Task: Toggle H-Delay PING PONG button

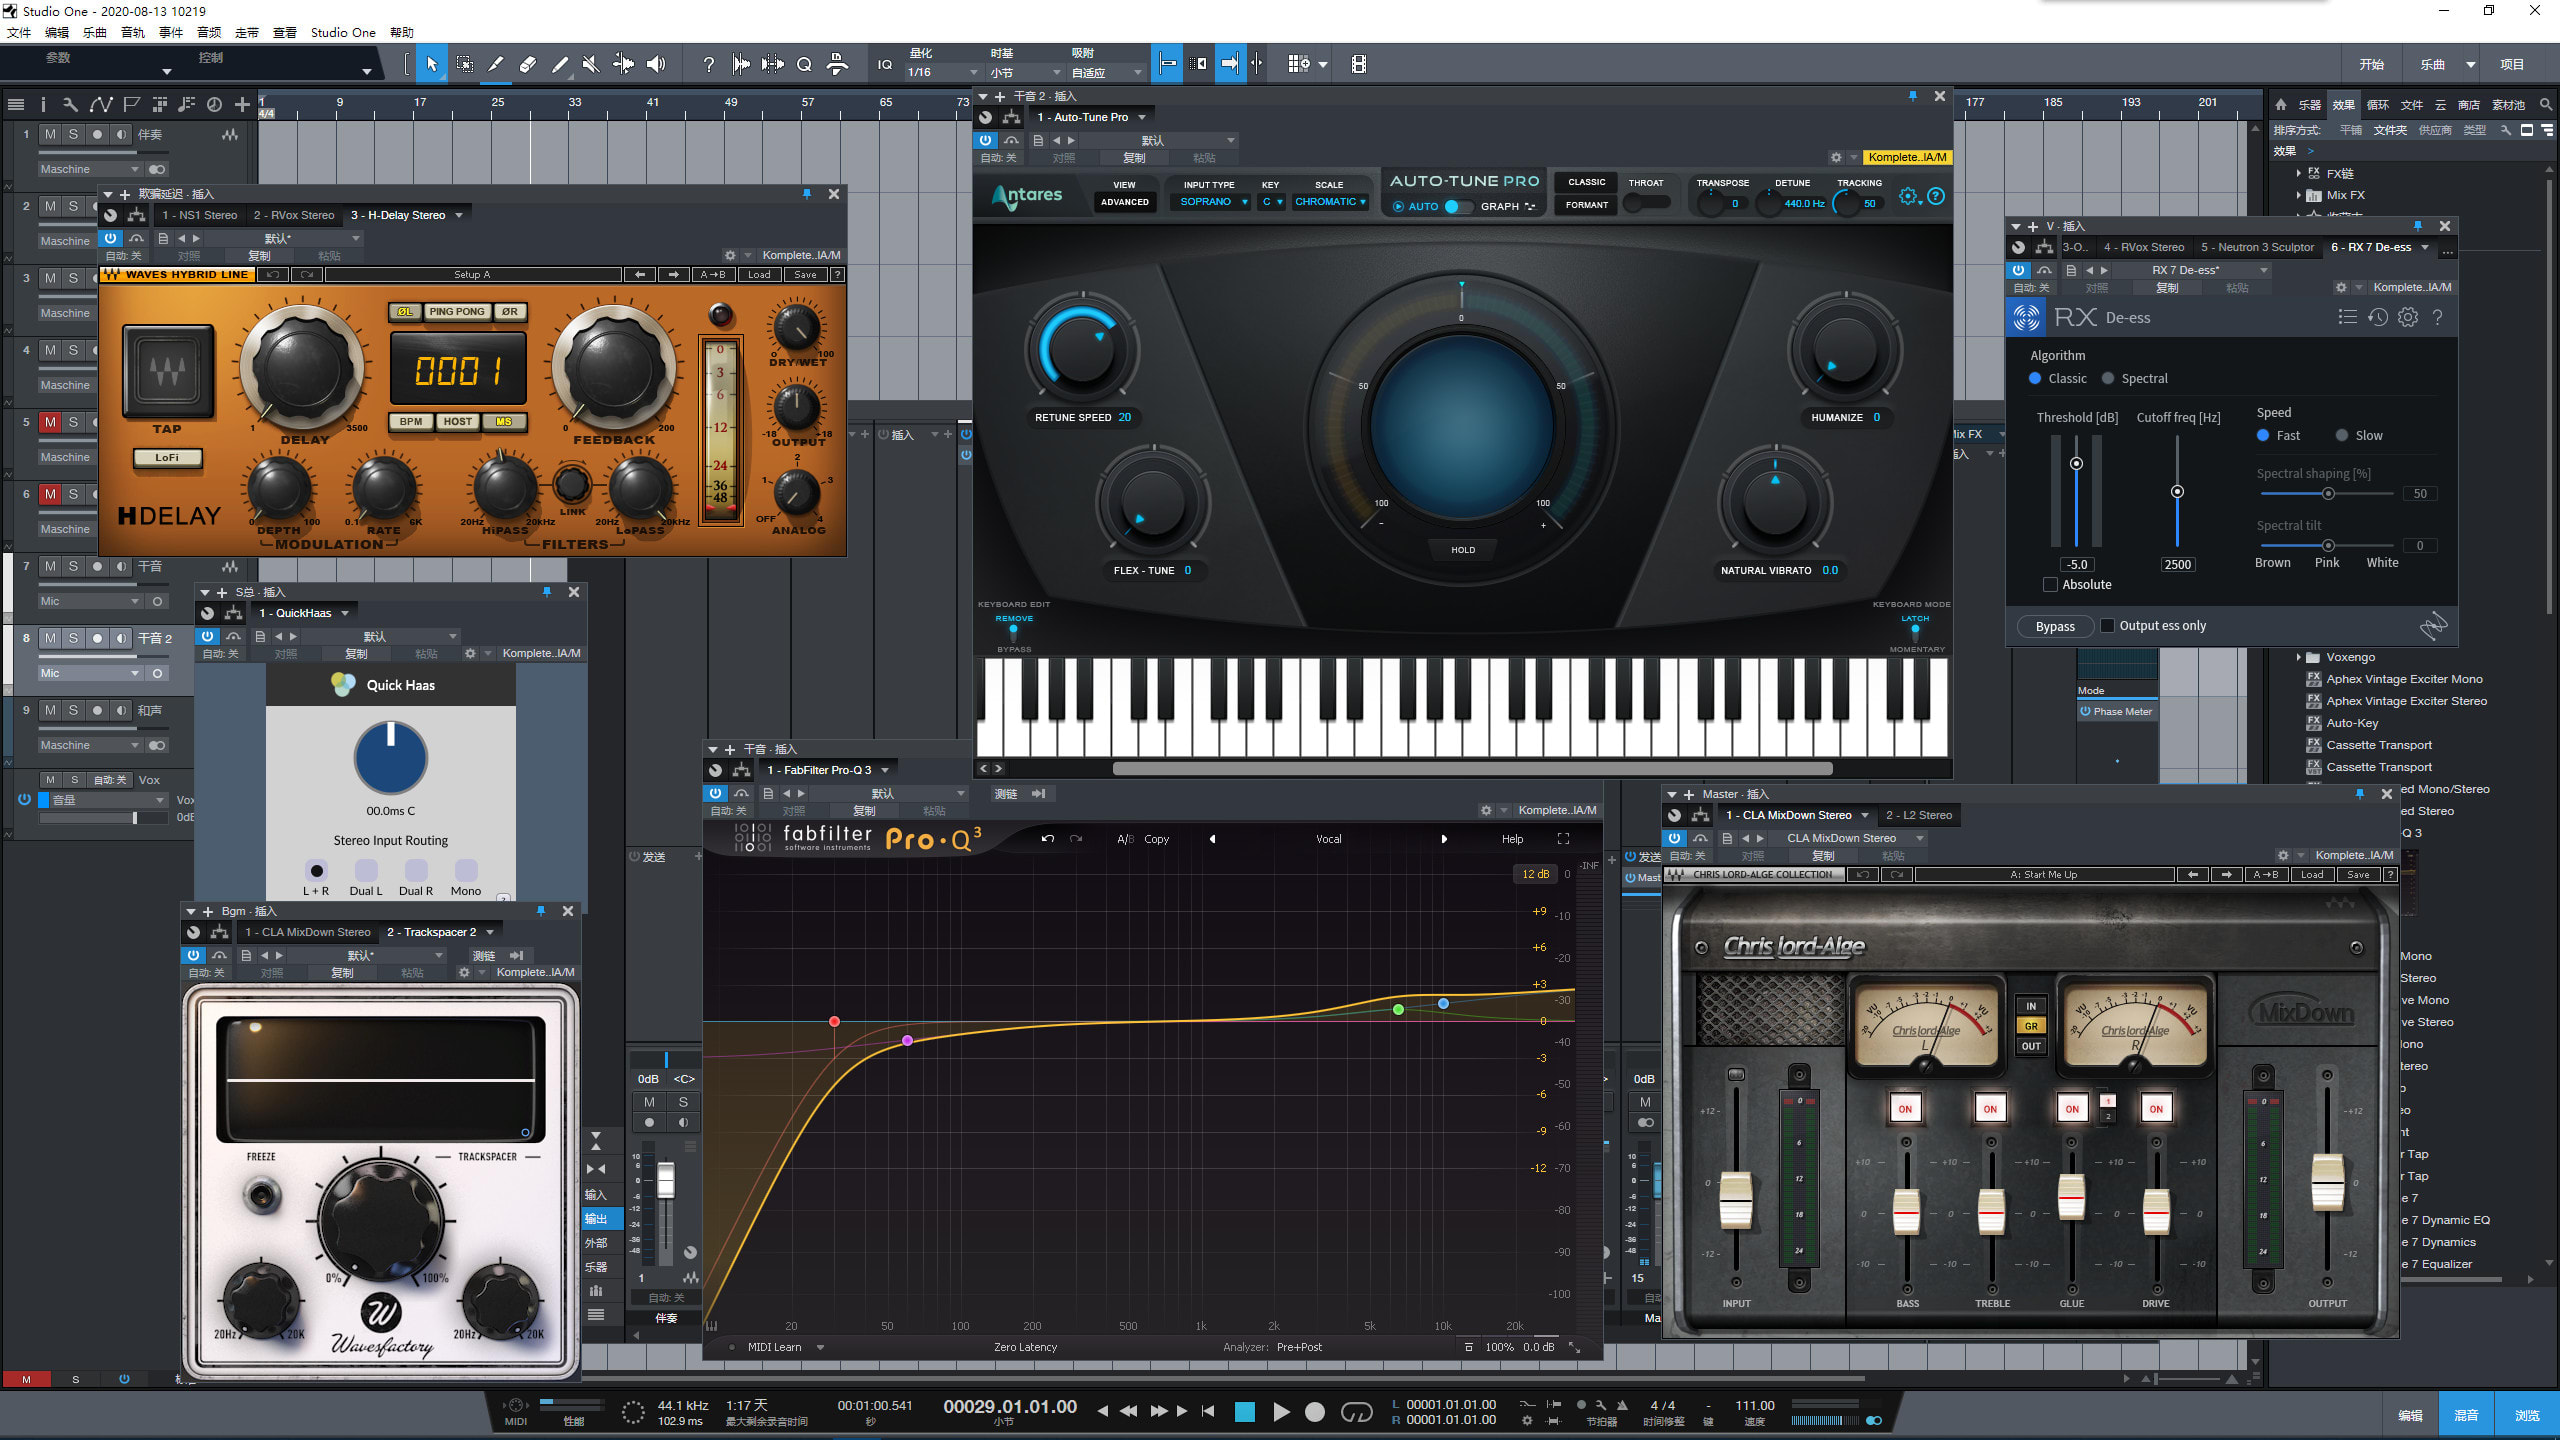Action: coord(456,311)
